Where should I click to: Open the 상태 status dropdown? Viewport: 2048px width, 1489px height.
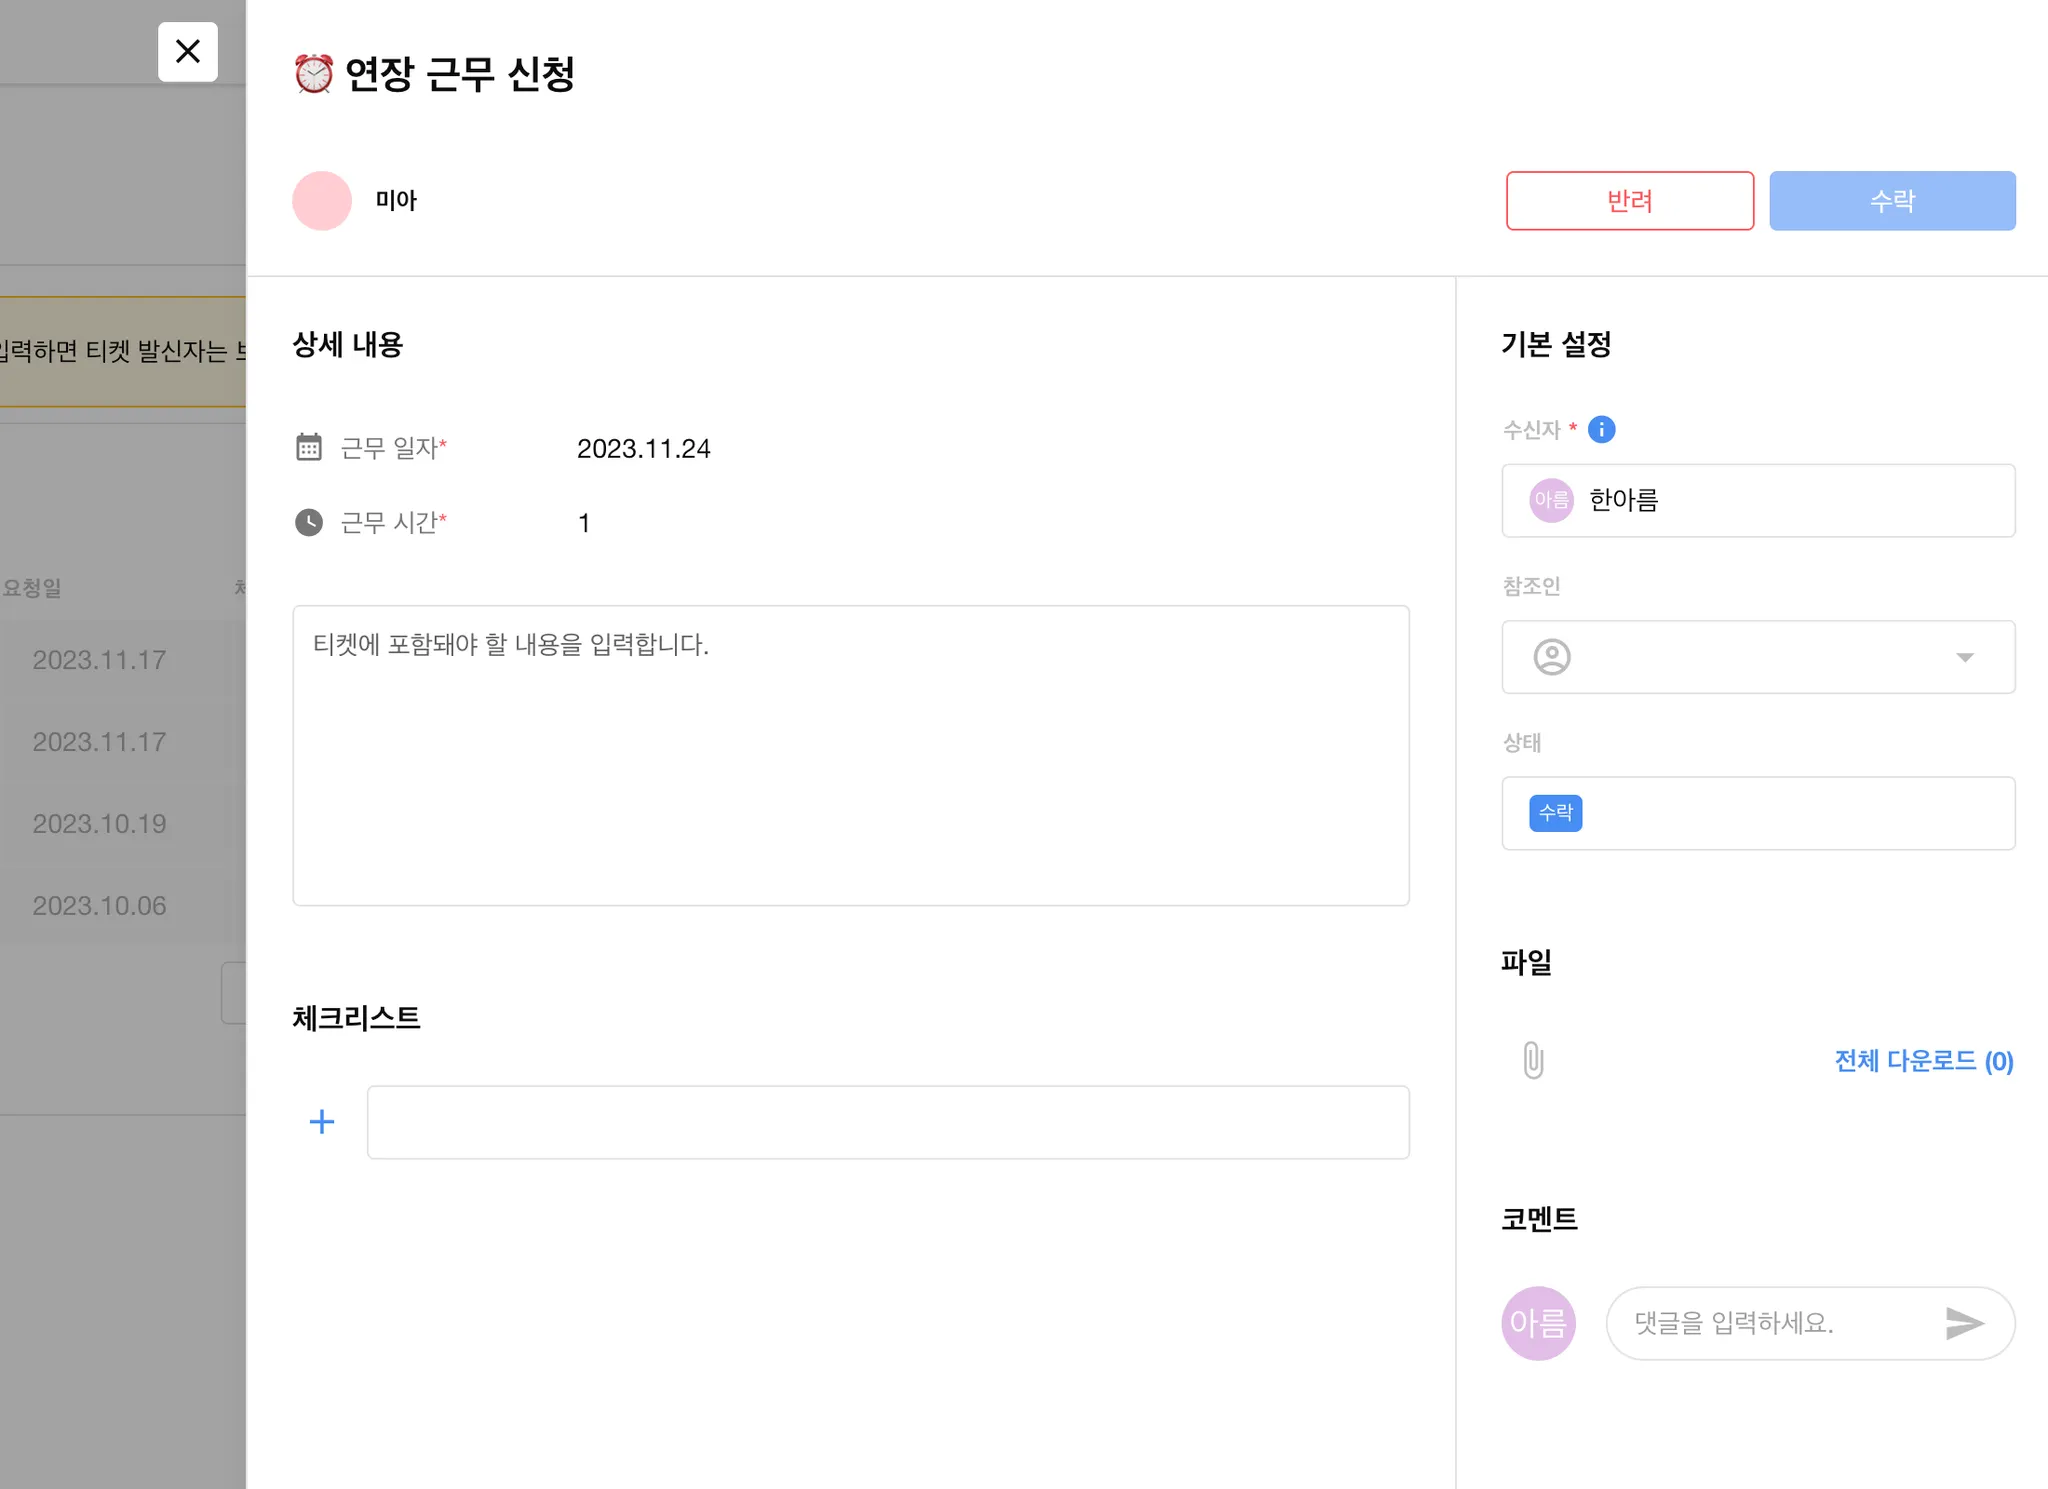pos(1757,813)
